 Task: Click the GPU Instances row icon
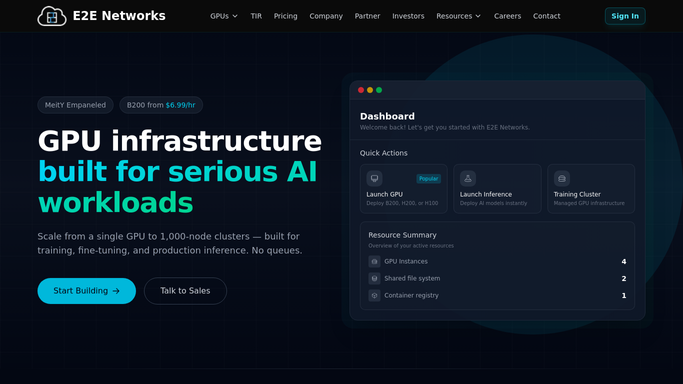374,261
